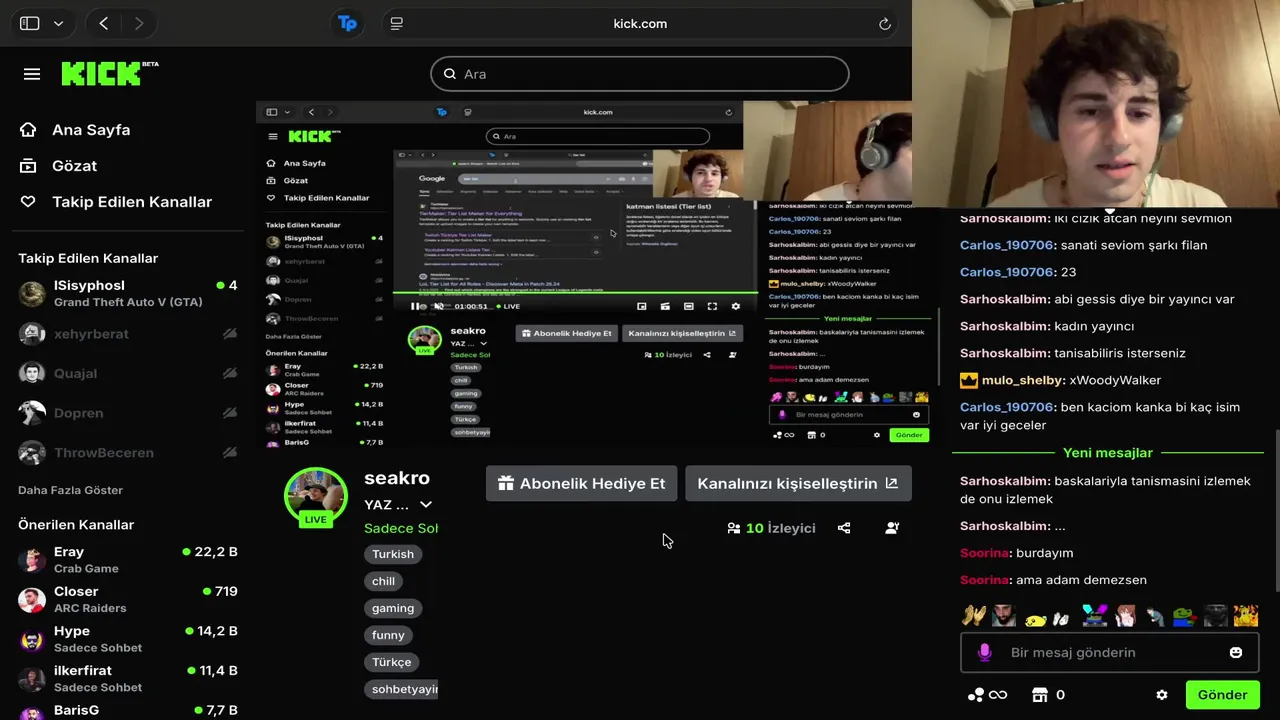The width and height of the screenshot is (1280, 720).
Task: Reload the kick.com page
Action: click(x=885, y=24)
